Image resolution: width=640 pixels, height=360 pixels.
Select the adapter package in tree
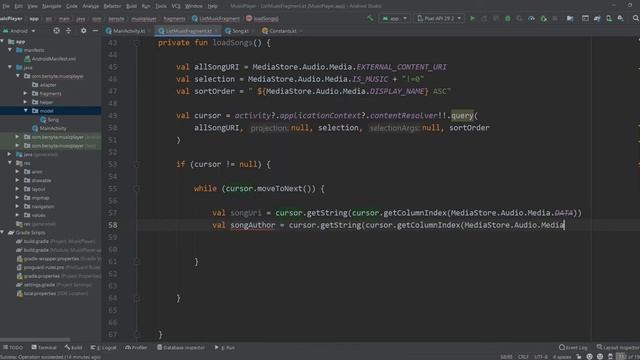[48, 85]
